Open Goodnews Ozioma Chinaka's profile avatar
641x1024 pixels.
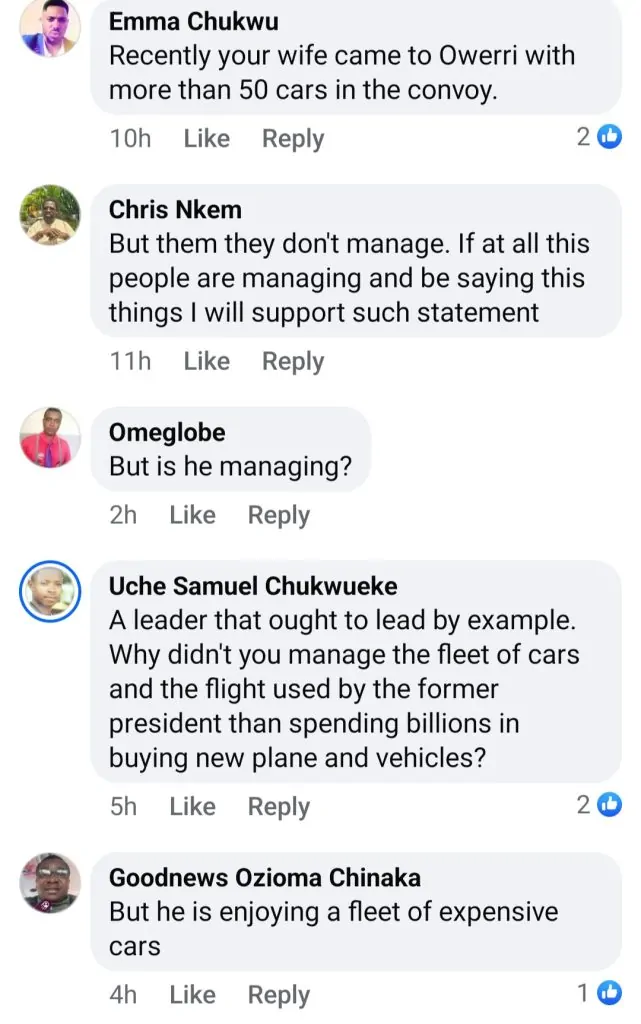pos(50,881)
